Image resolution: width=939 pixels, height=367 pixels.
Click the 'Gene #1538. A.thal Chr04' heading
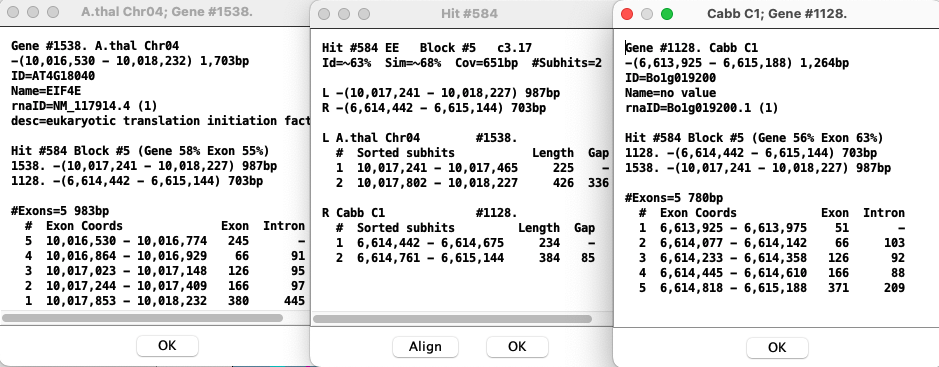(x=95, y=46)
